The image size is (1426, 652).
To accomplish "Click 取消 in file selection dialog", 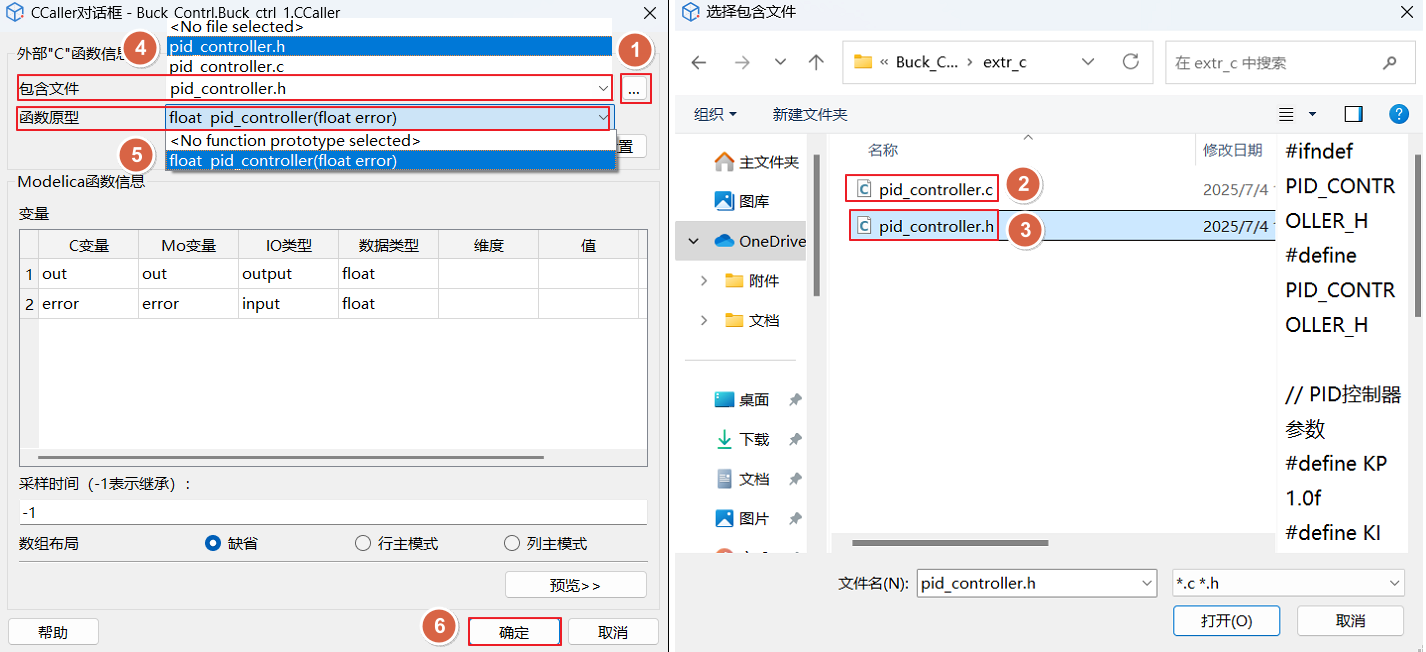I will click(1350, 621).
